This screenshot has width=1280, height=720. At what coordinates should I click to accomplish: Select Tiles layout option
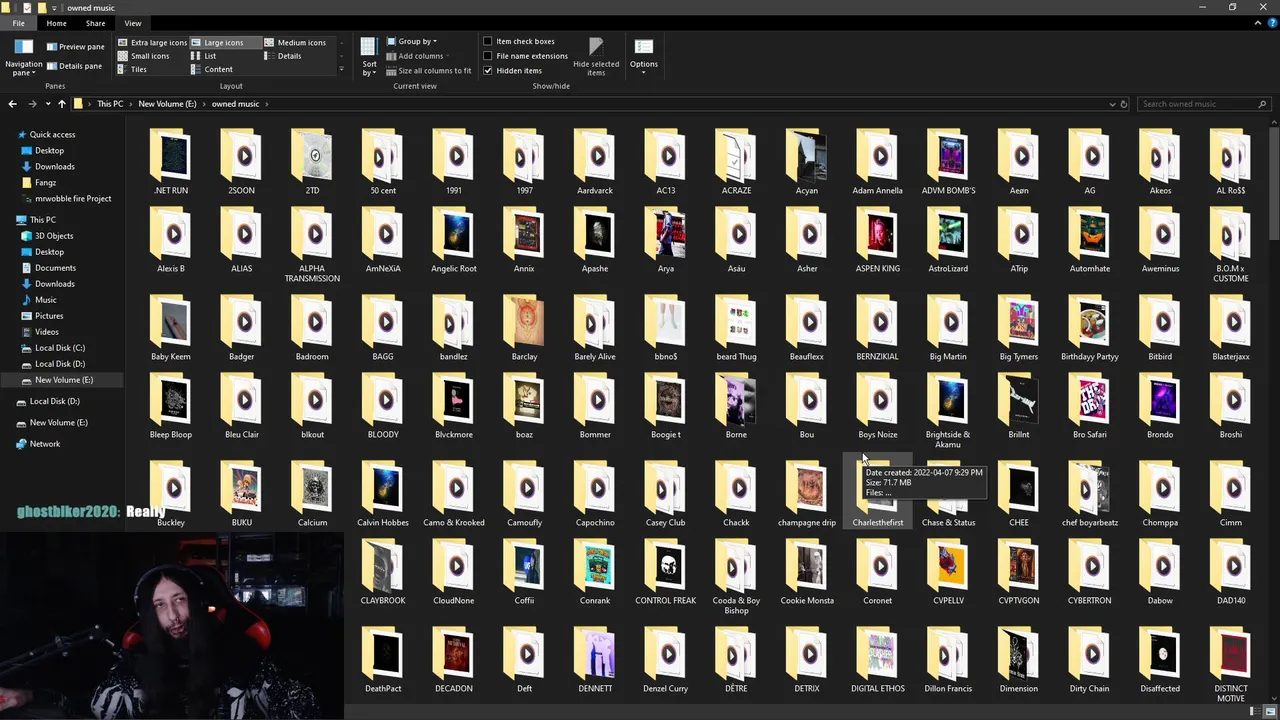click(x=132, y=69)
